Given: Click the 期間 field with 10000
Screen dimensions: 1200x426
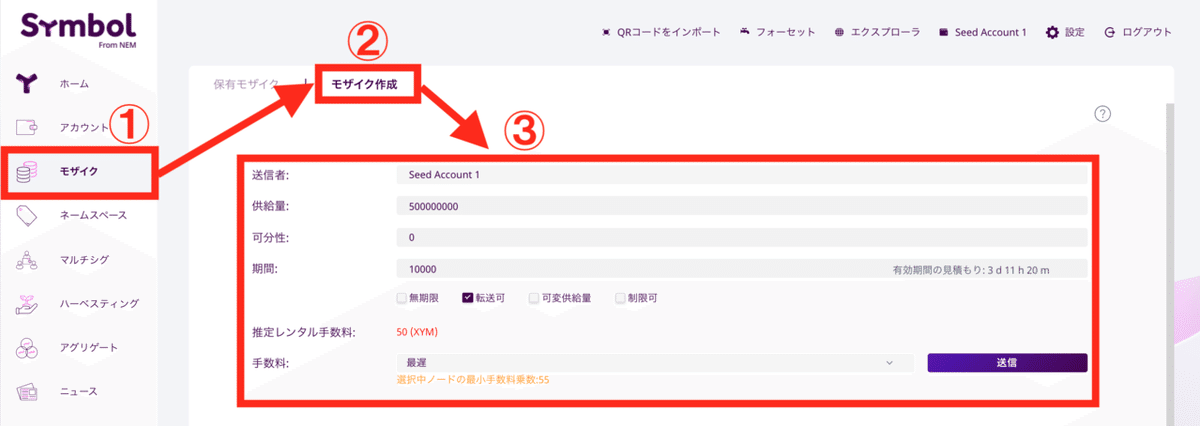Looking at the screenshot, I should tap(741, 270).
